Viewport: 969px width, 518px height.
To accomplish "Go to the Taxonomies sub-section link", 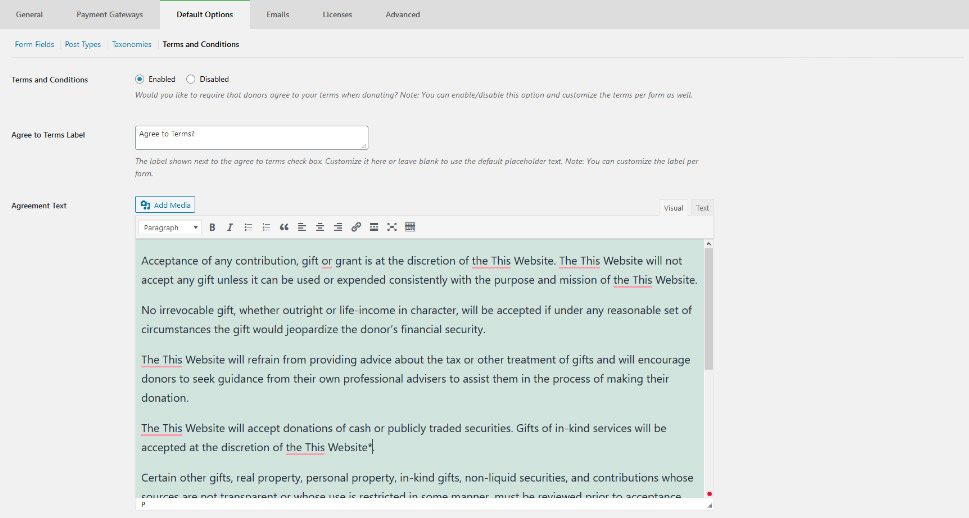I will point(132,44).
